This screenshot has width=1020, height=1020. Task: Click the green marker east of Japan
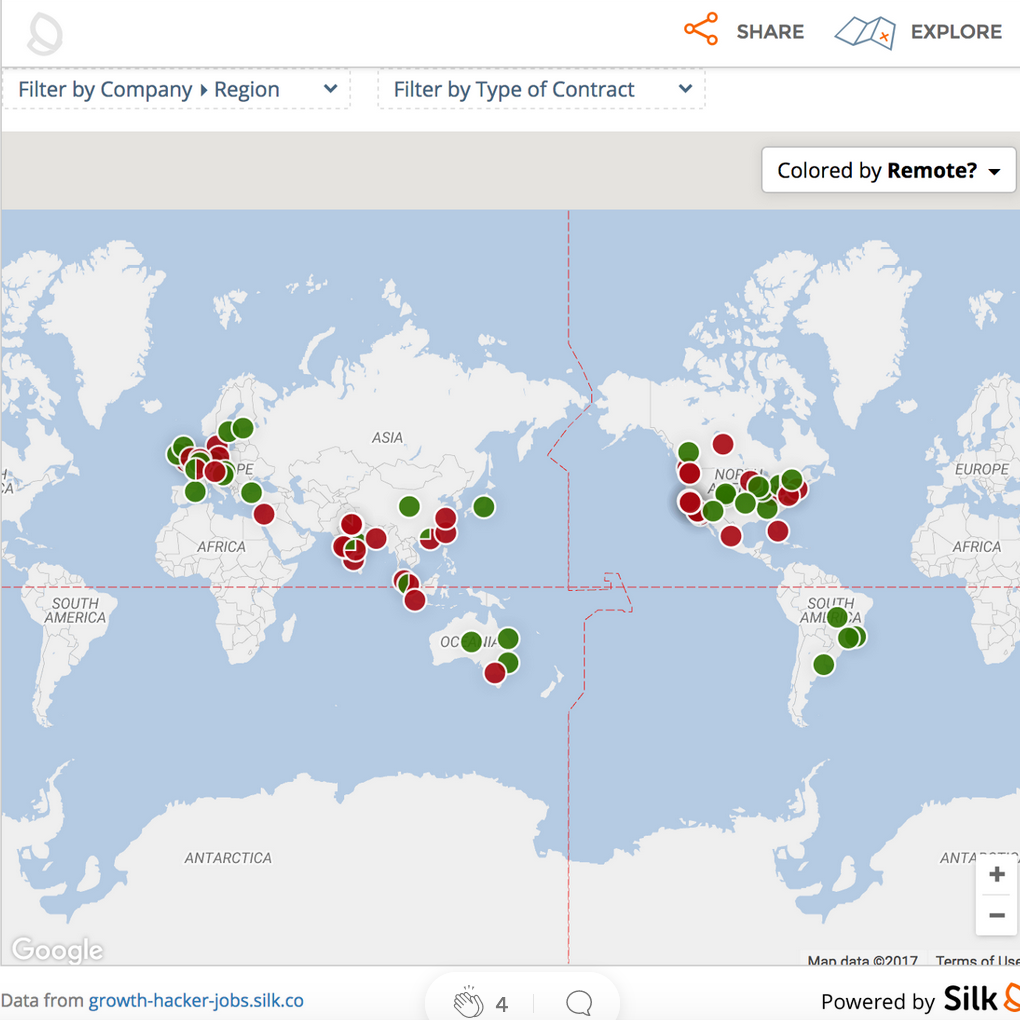[x=484, y=507]
